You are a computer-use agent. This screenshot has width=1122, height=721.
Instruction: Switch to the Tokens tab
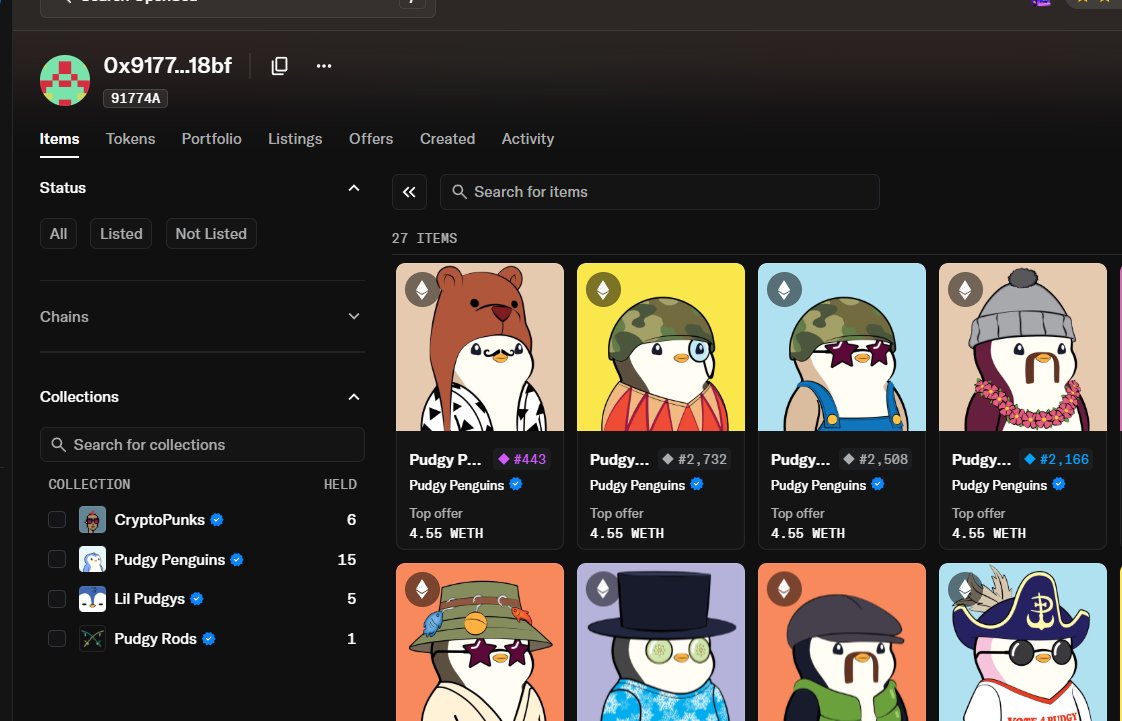click(x=130, y=139)
